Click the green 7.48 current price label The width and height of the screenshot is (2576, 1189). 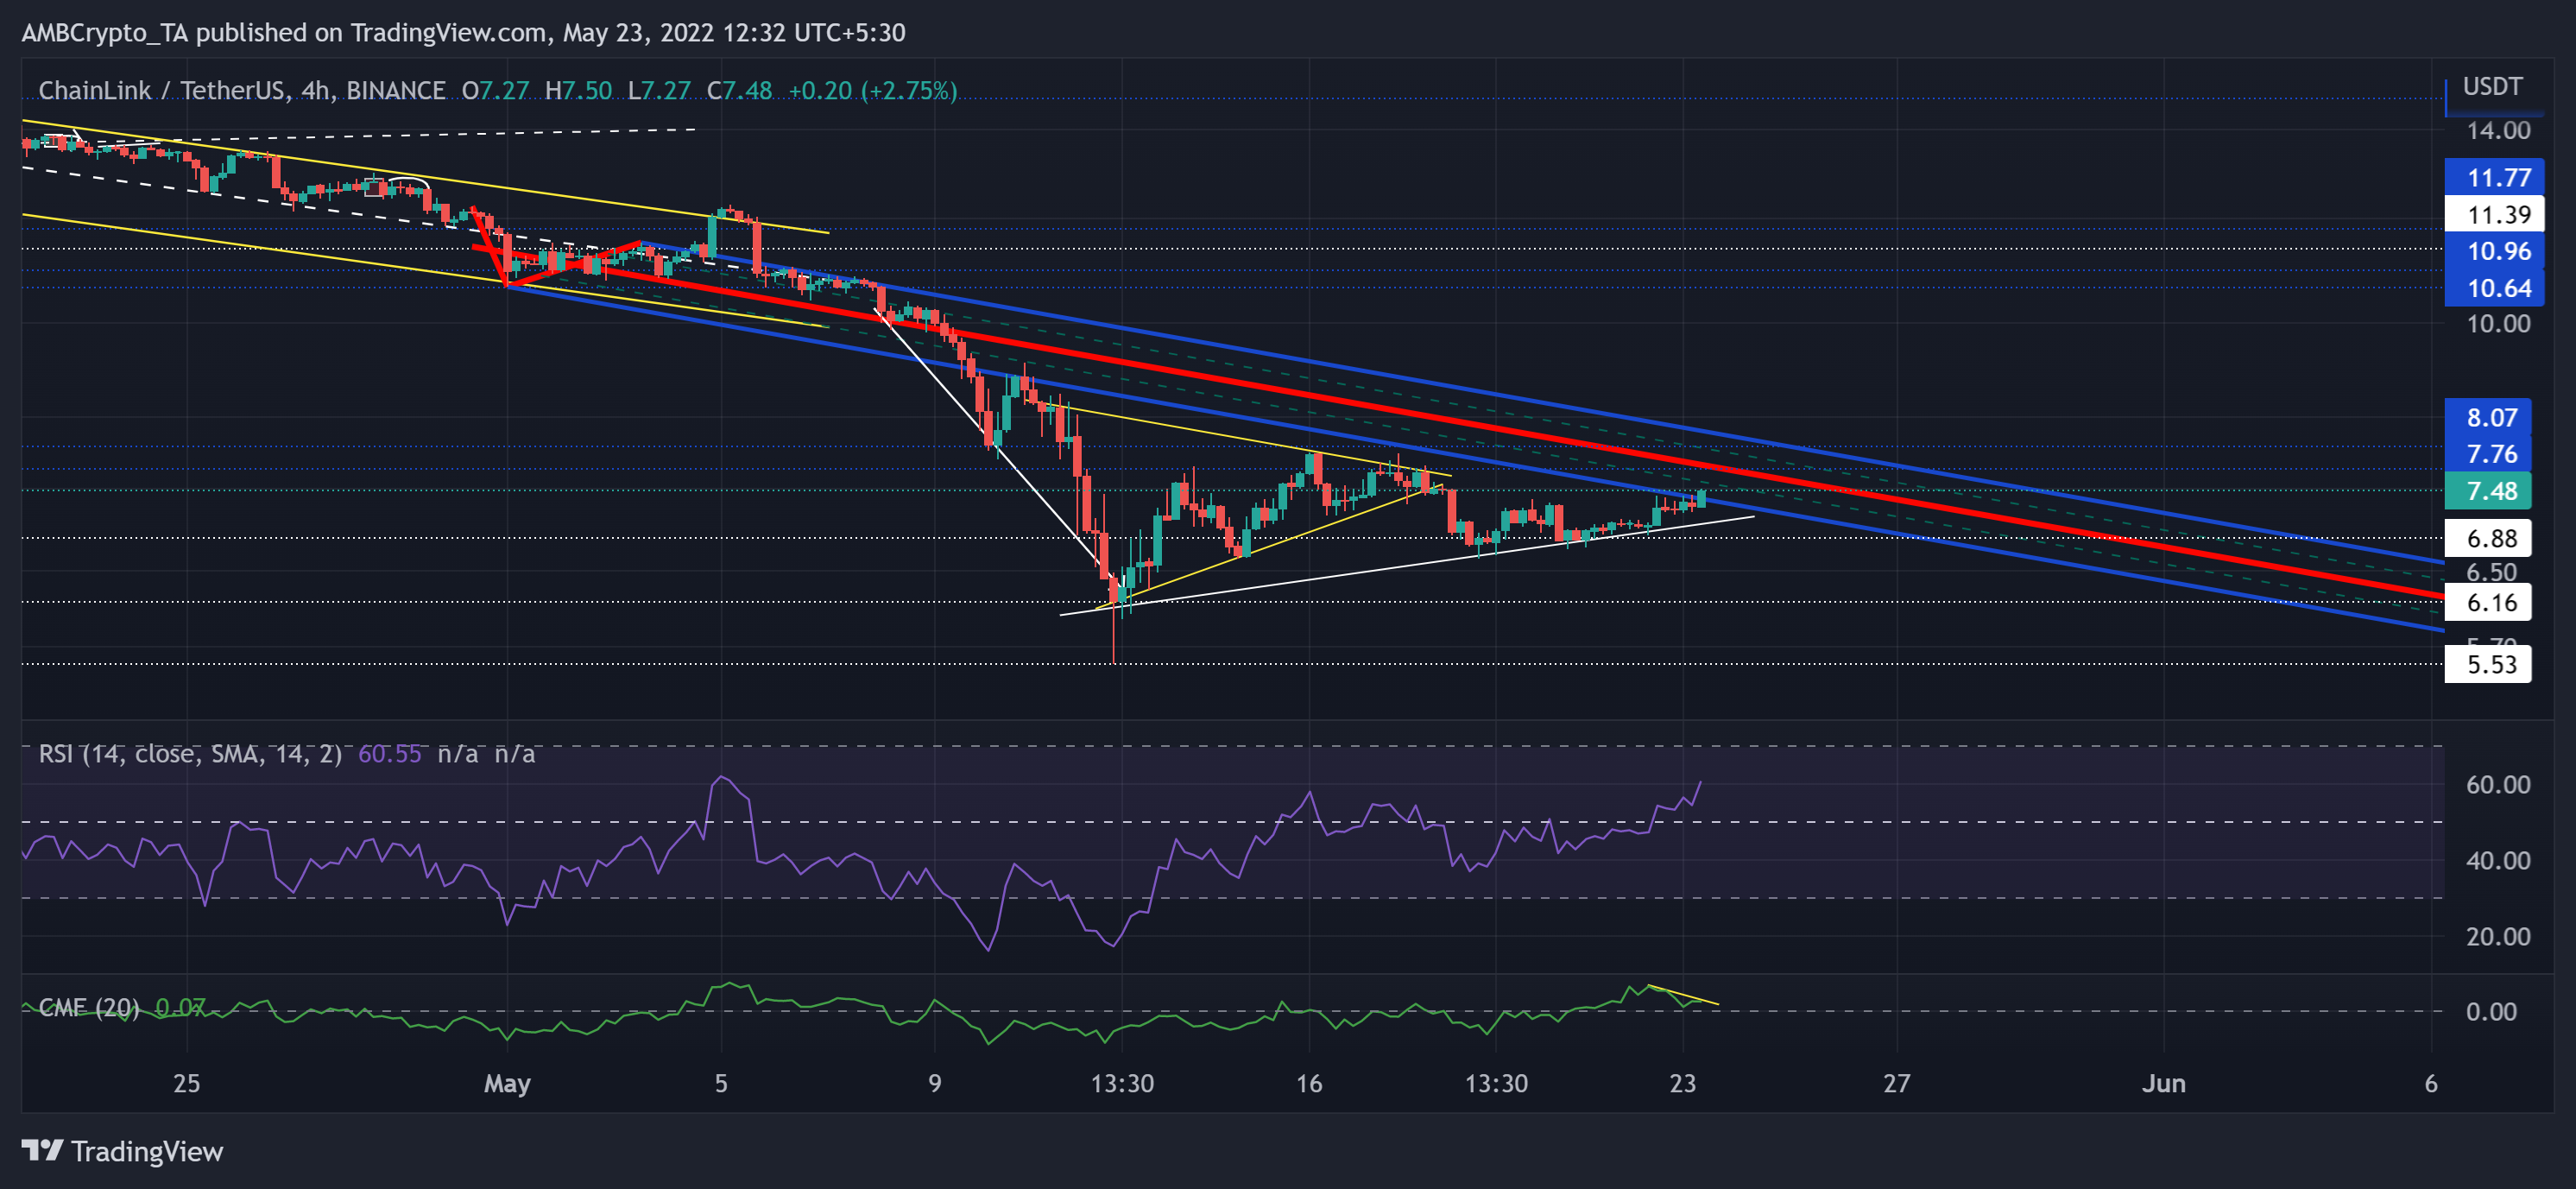(2488, 491)
